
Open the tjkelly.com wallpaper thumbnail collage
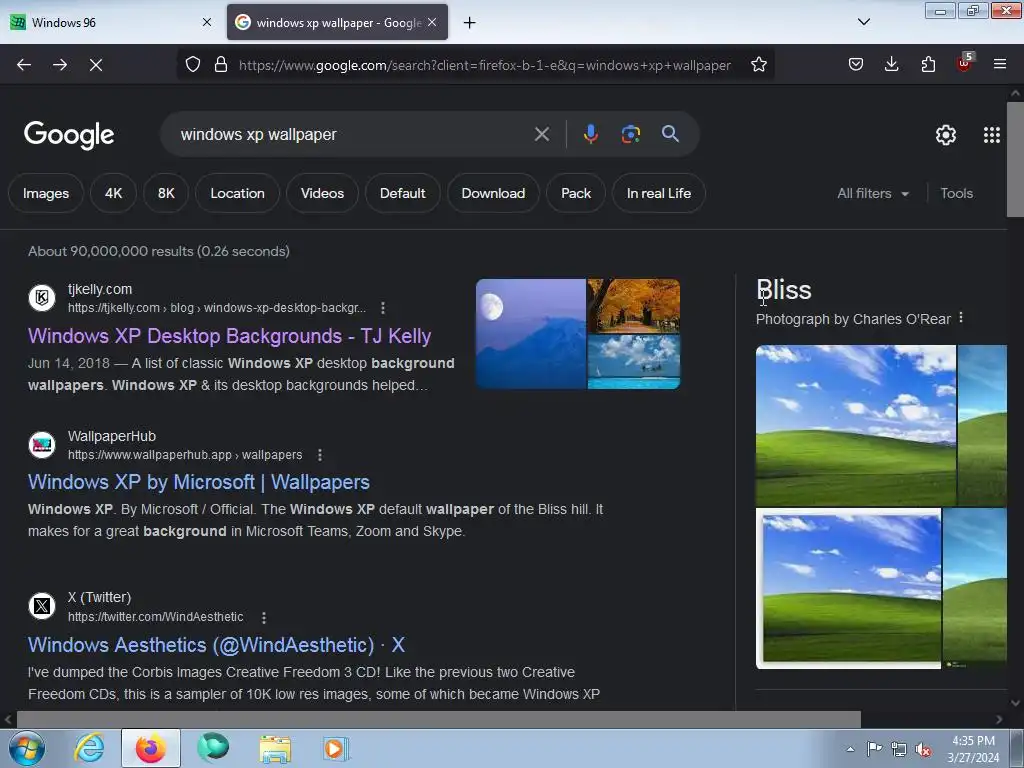click(578, 334)
